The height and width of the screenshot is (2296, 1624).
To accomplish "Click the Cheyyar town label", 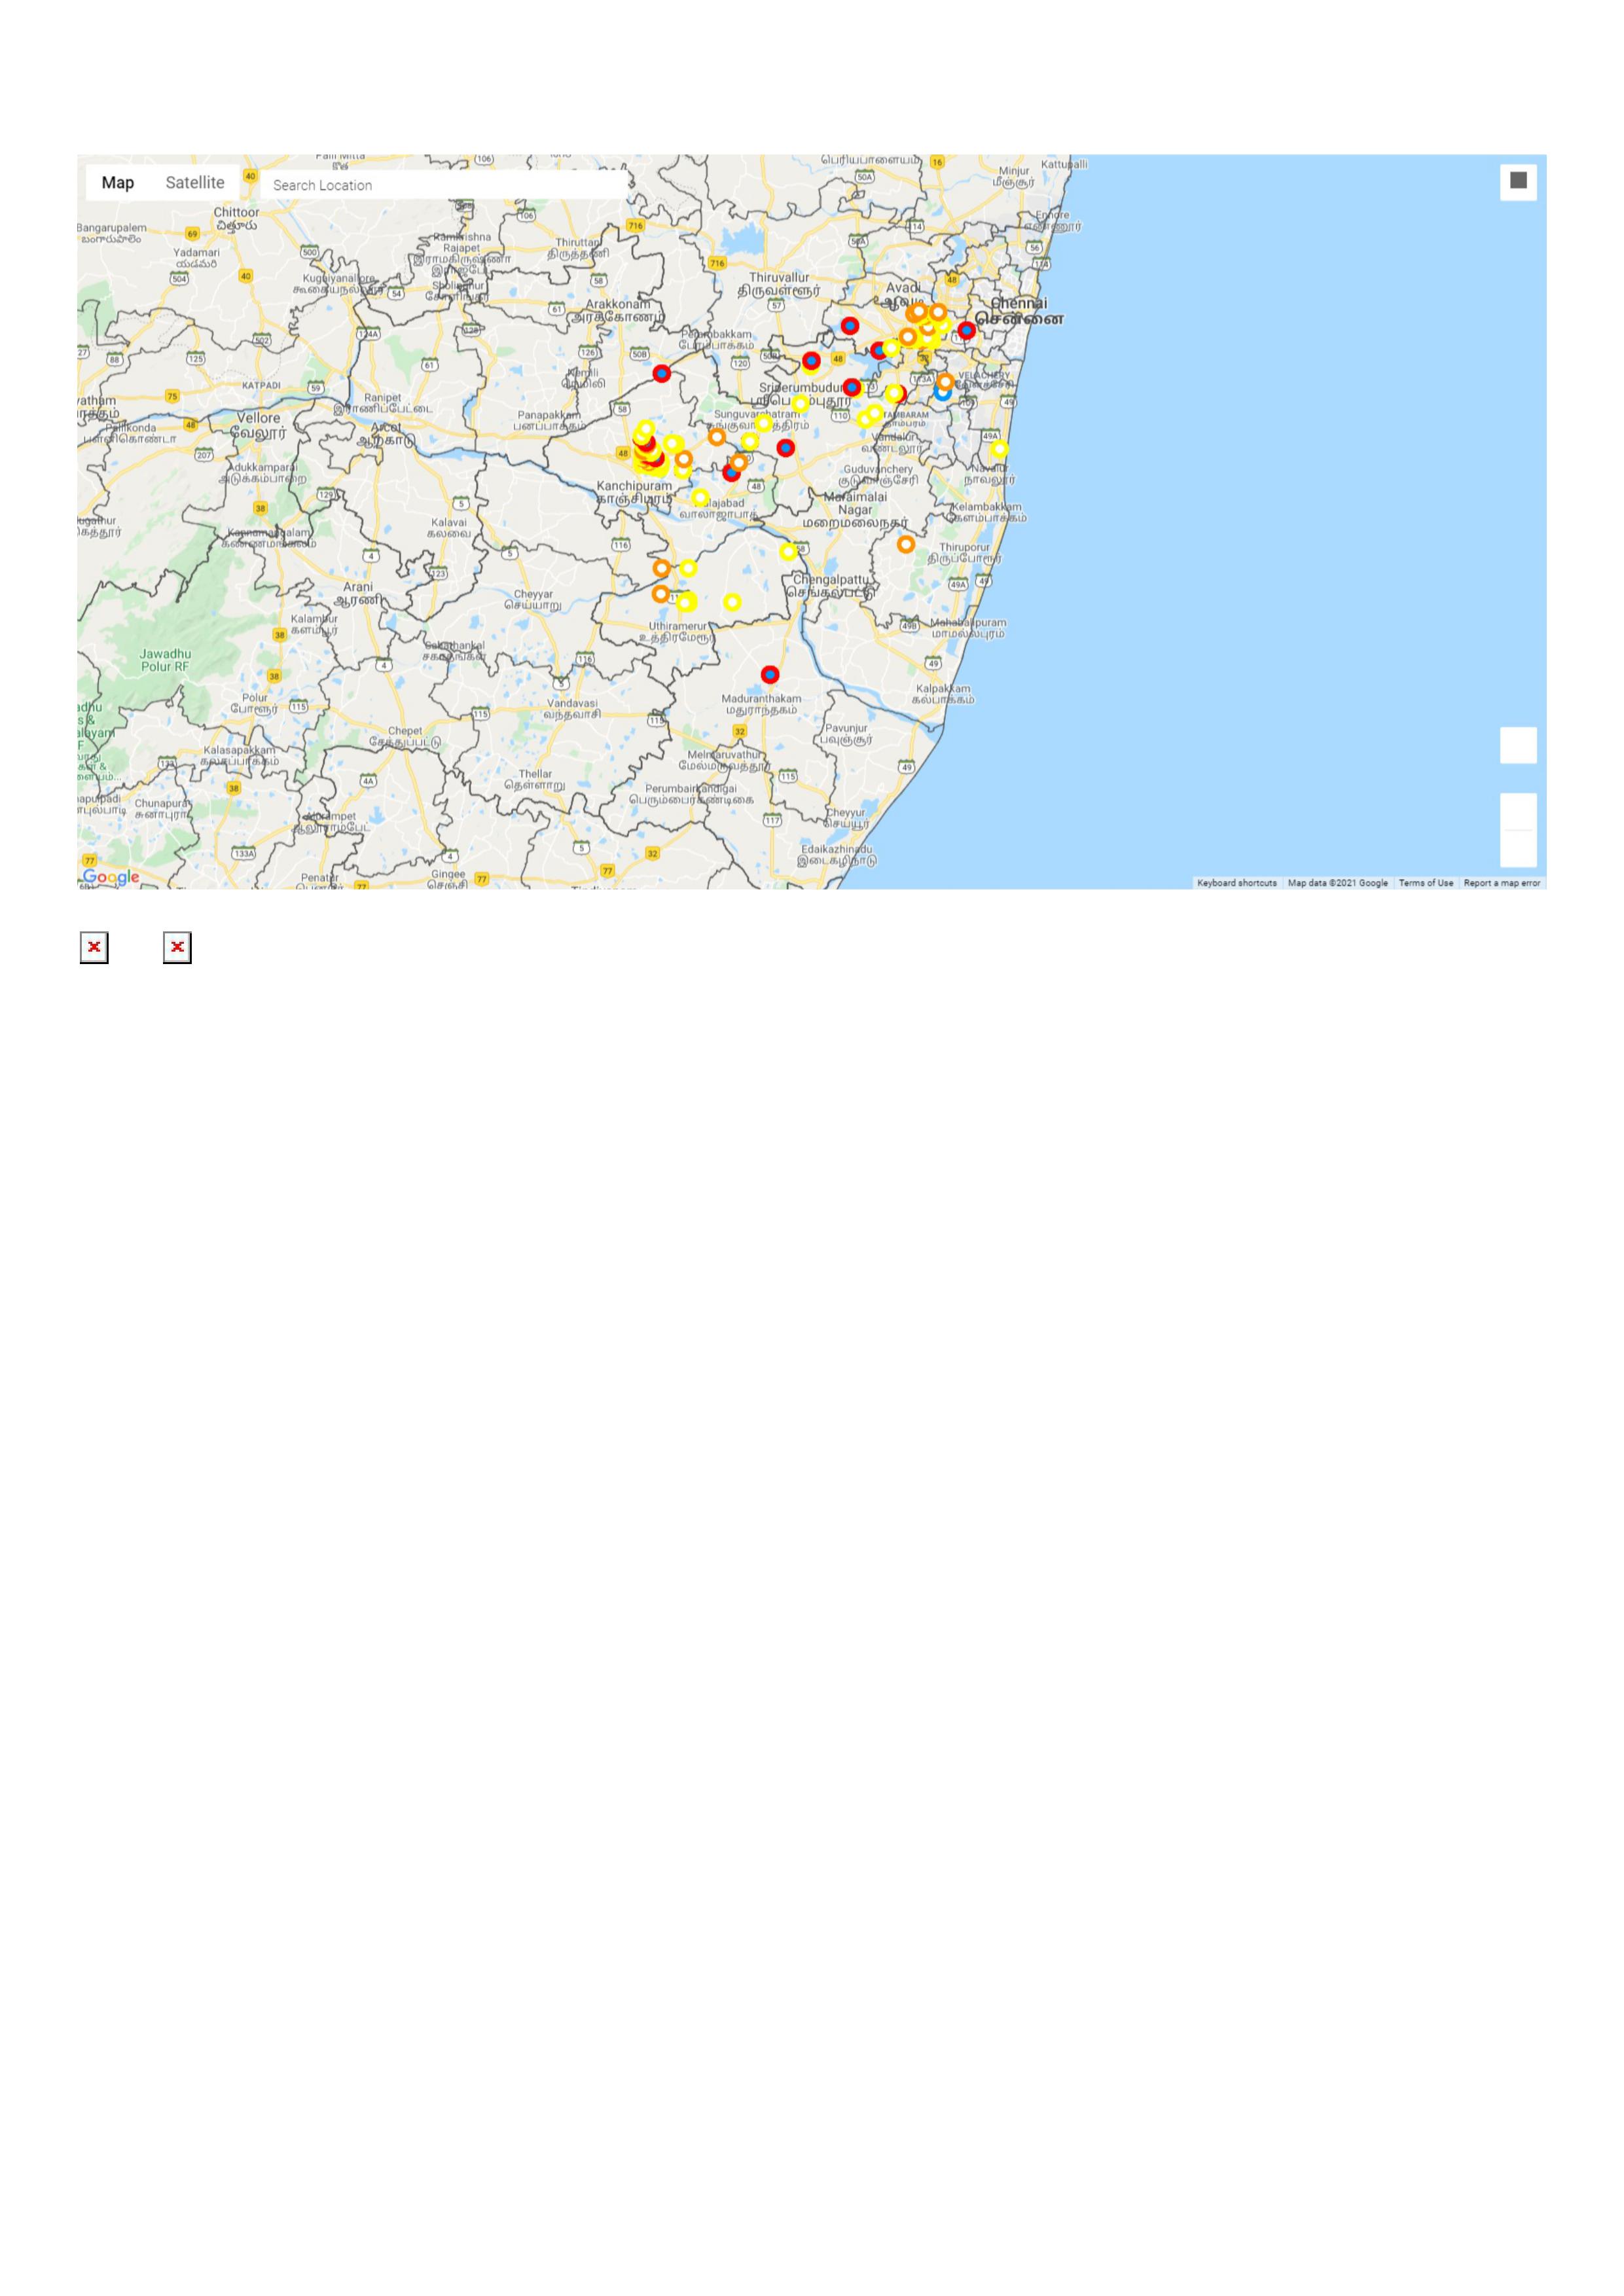I will [x=533, y=600].
